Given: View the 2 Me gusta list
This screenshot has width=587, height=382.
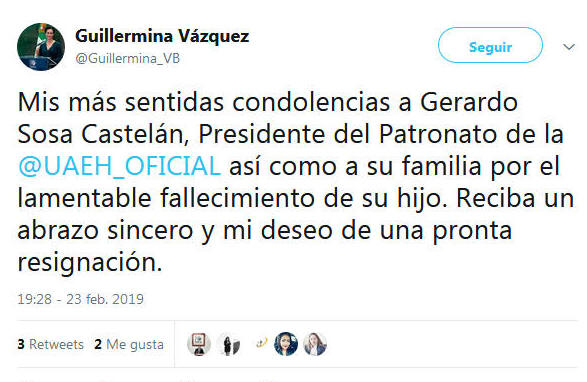Looking at the screenshot, I should click(129, 344).
